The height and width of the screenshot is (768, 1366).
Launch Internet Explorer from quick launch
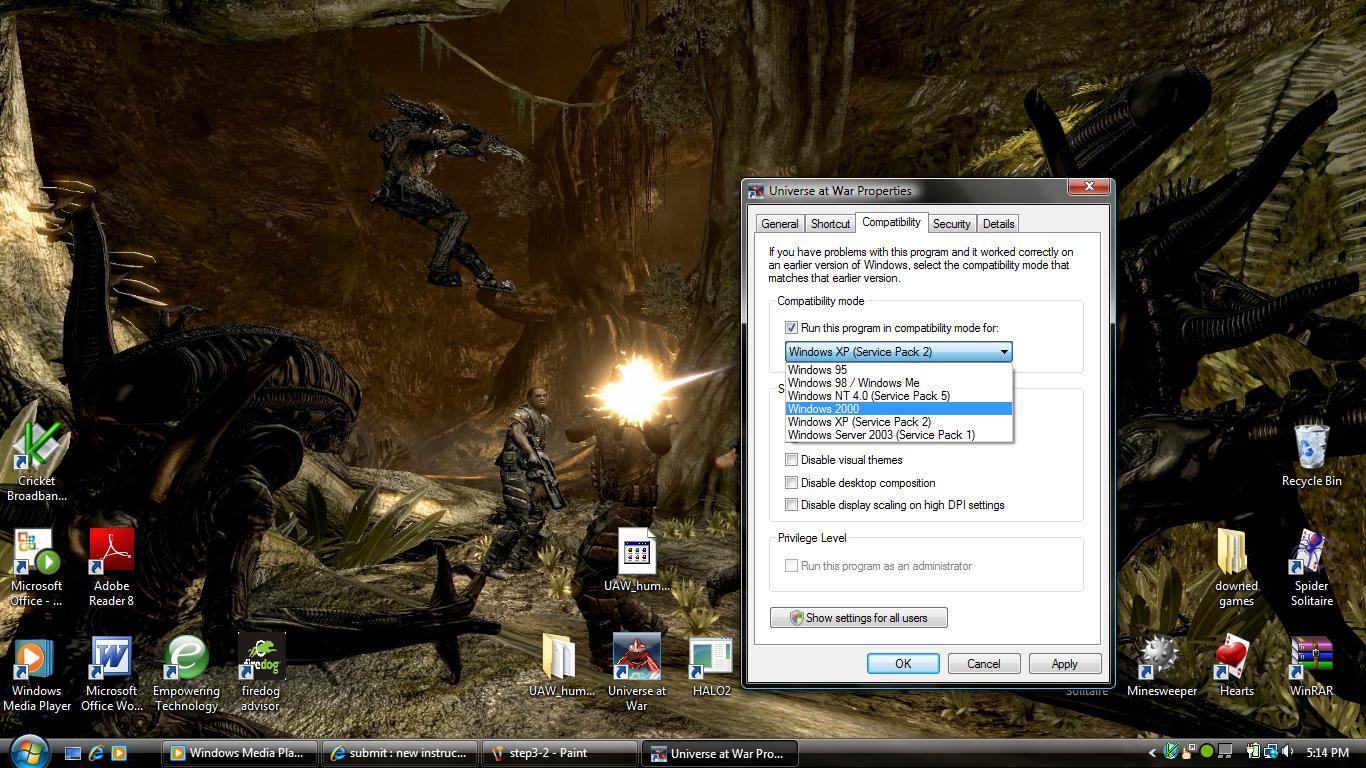96,753
